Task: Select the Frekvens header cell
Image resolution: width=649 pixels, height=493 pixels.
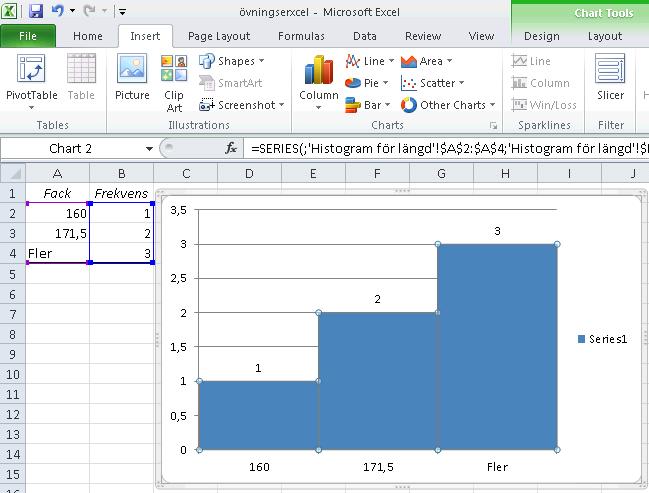Action: 122,193
